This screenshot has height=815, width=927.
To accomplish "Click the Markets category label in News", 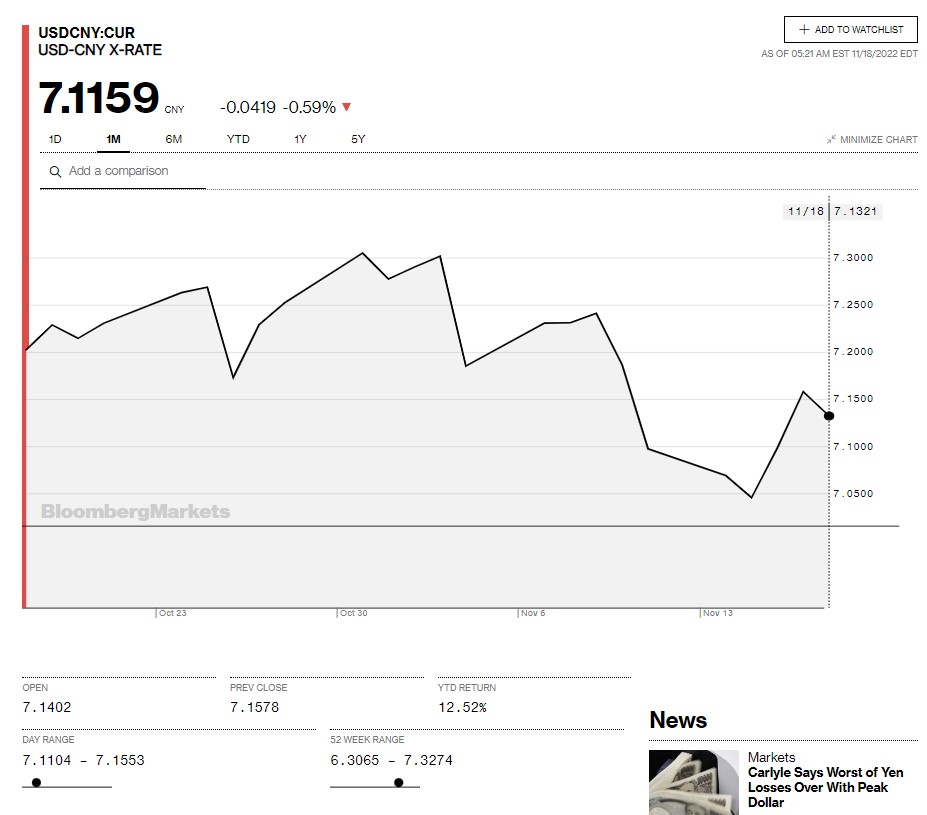I will 771,757.
